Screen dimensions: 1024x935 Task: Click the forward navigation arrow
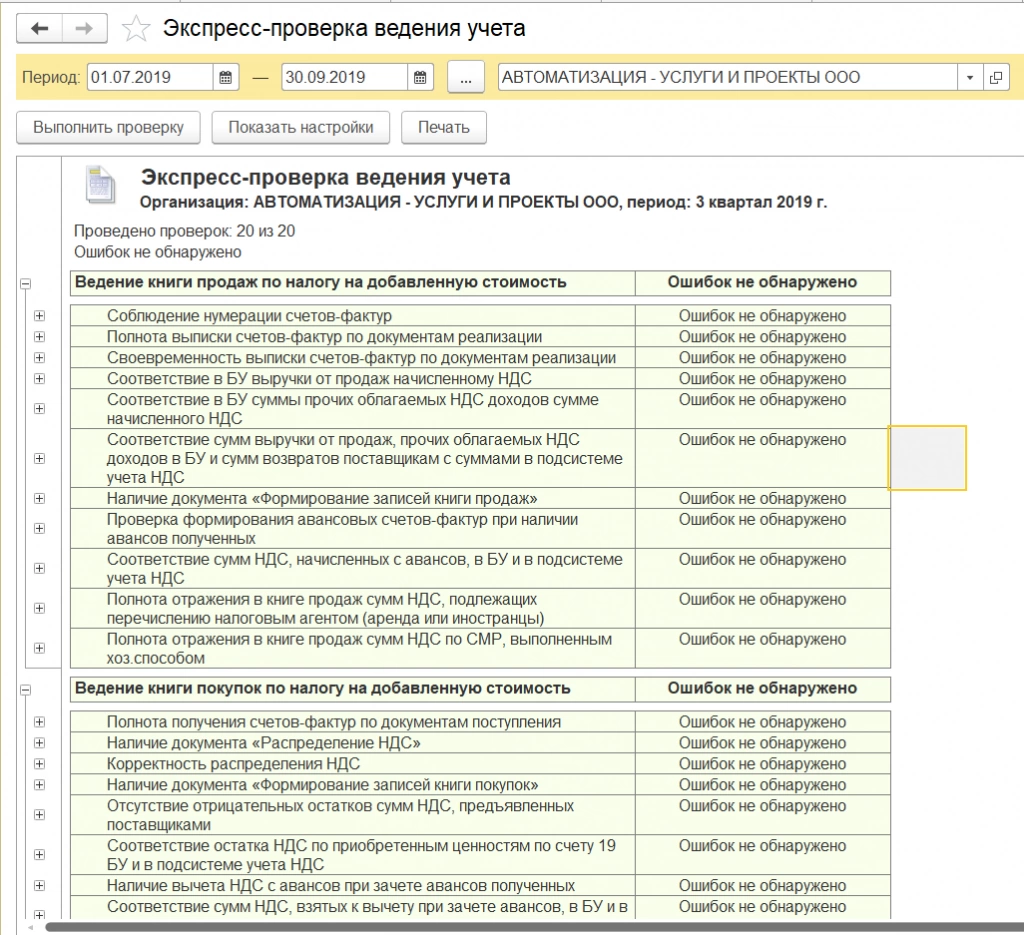click(x=84, y=29)
